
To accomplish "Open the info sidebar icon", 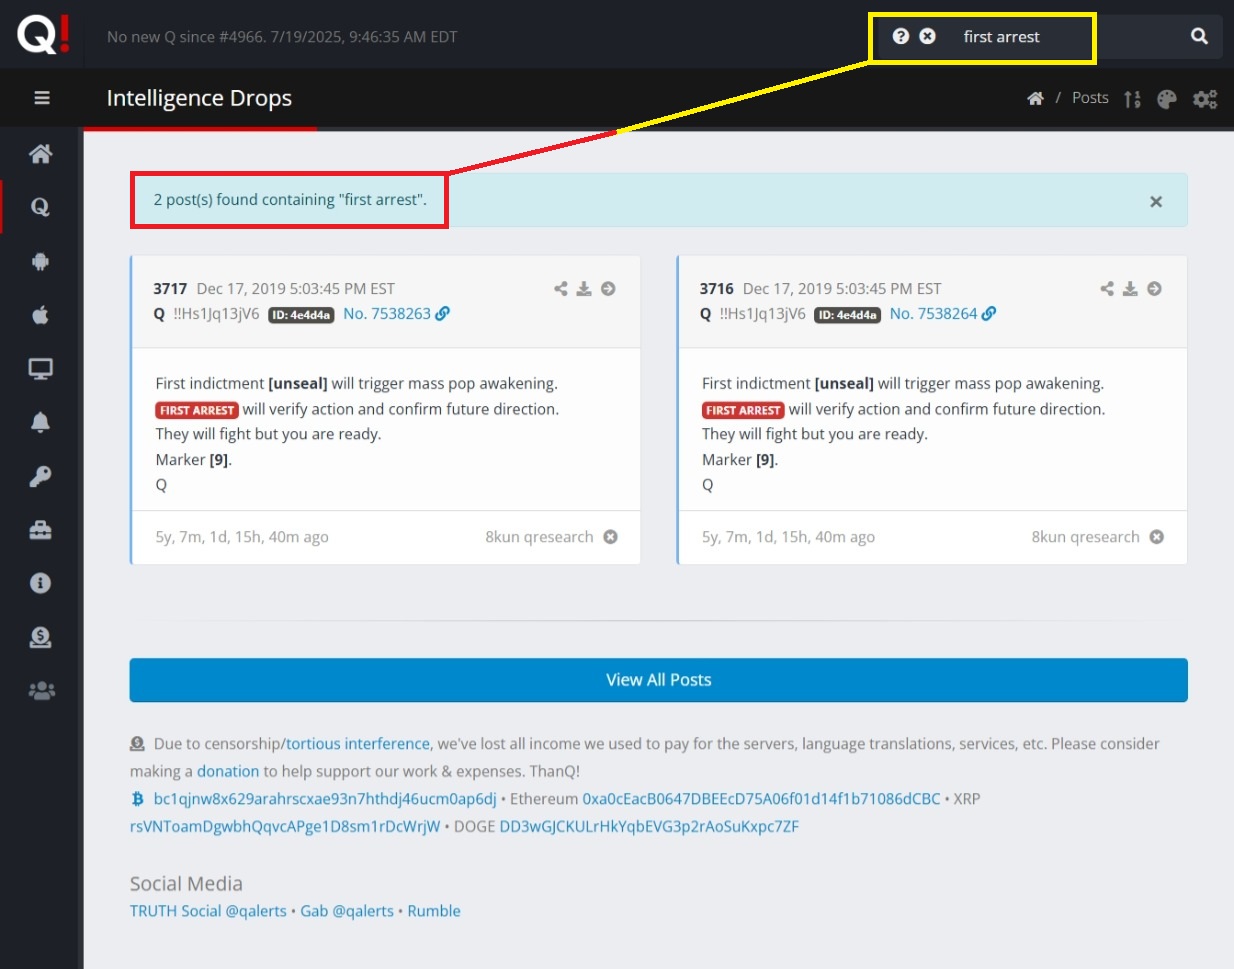I will pos(41,583).
